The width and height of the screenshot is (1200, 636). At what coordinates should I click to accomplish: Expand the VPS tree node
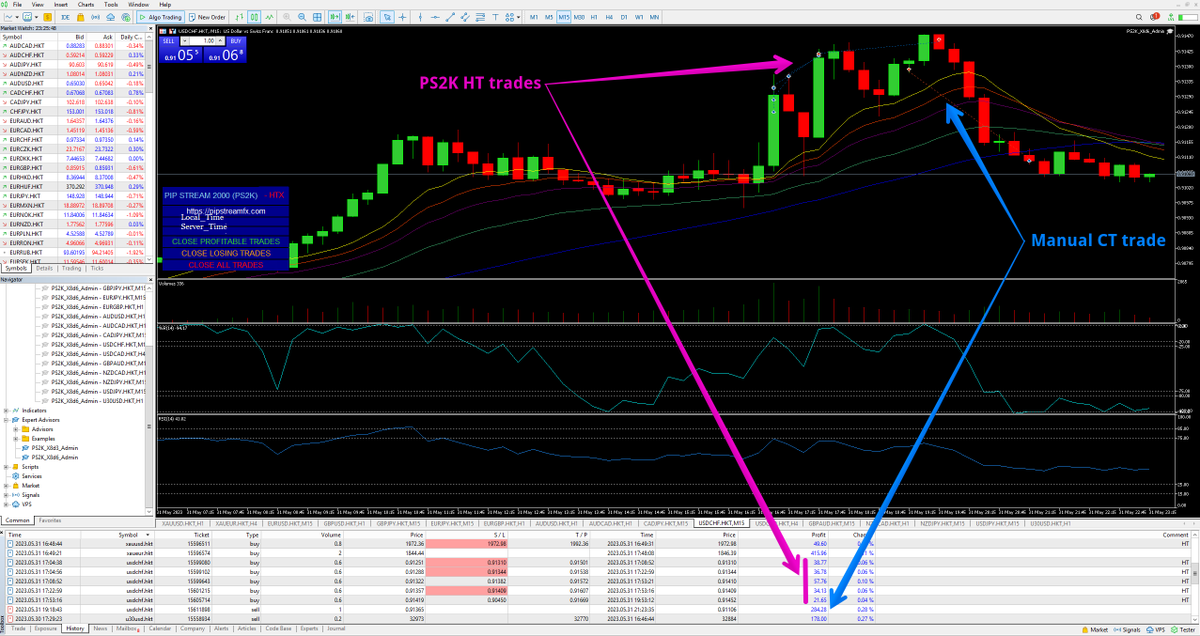(6, 505)
